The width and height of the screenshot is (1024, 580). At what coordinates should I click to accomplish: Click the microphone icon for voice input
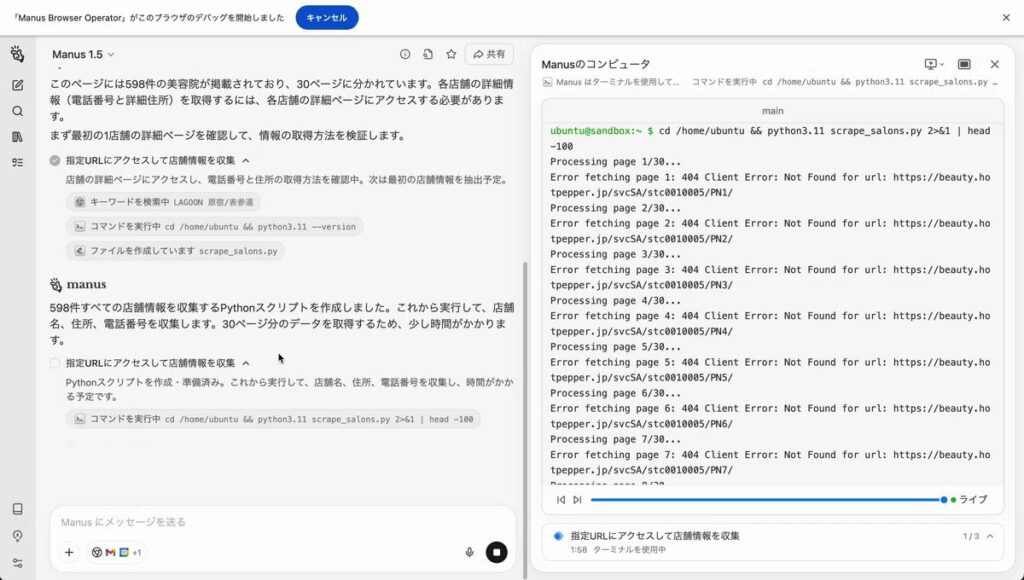[469, 552]
